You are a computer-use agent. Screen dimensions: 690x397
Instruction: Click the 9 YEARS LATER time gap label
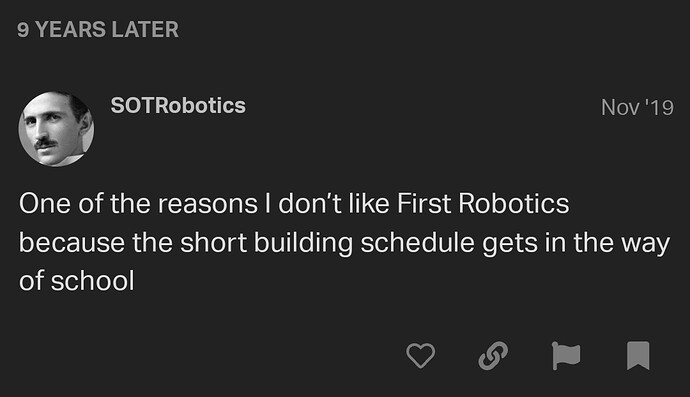pos(98,30)
